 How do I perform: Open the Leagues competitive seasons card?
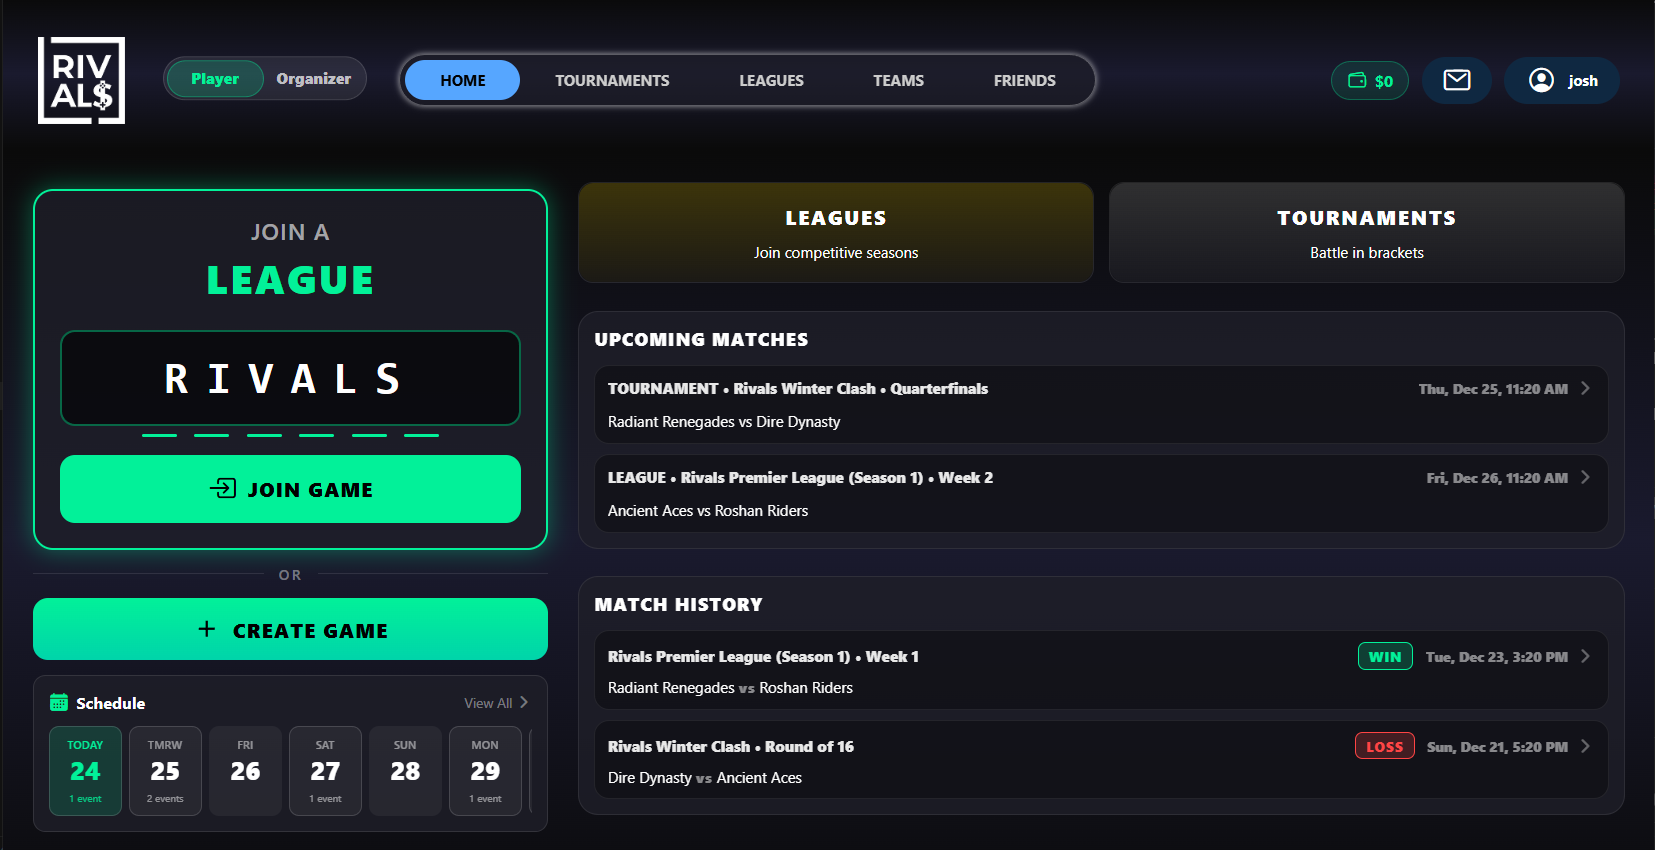coord(835,233)
